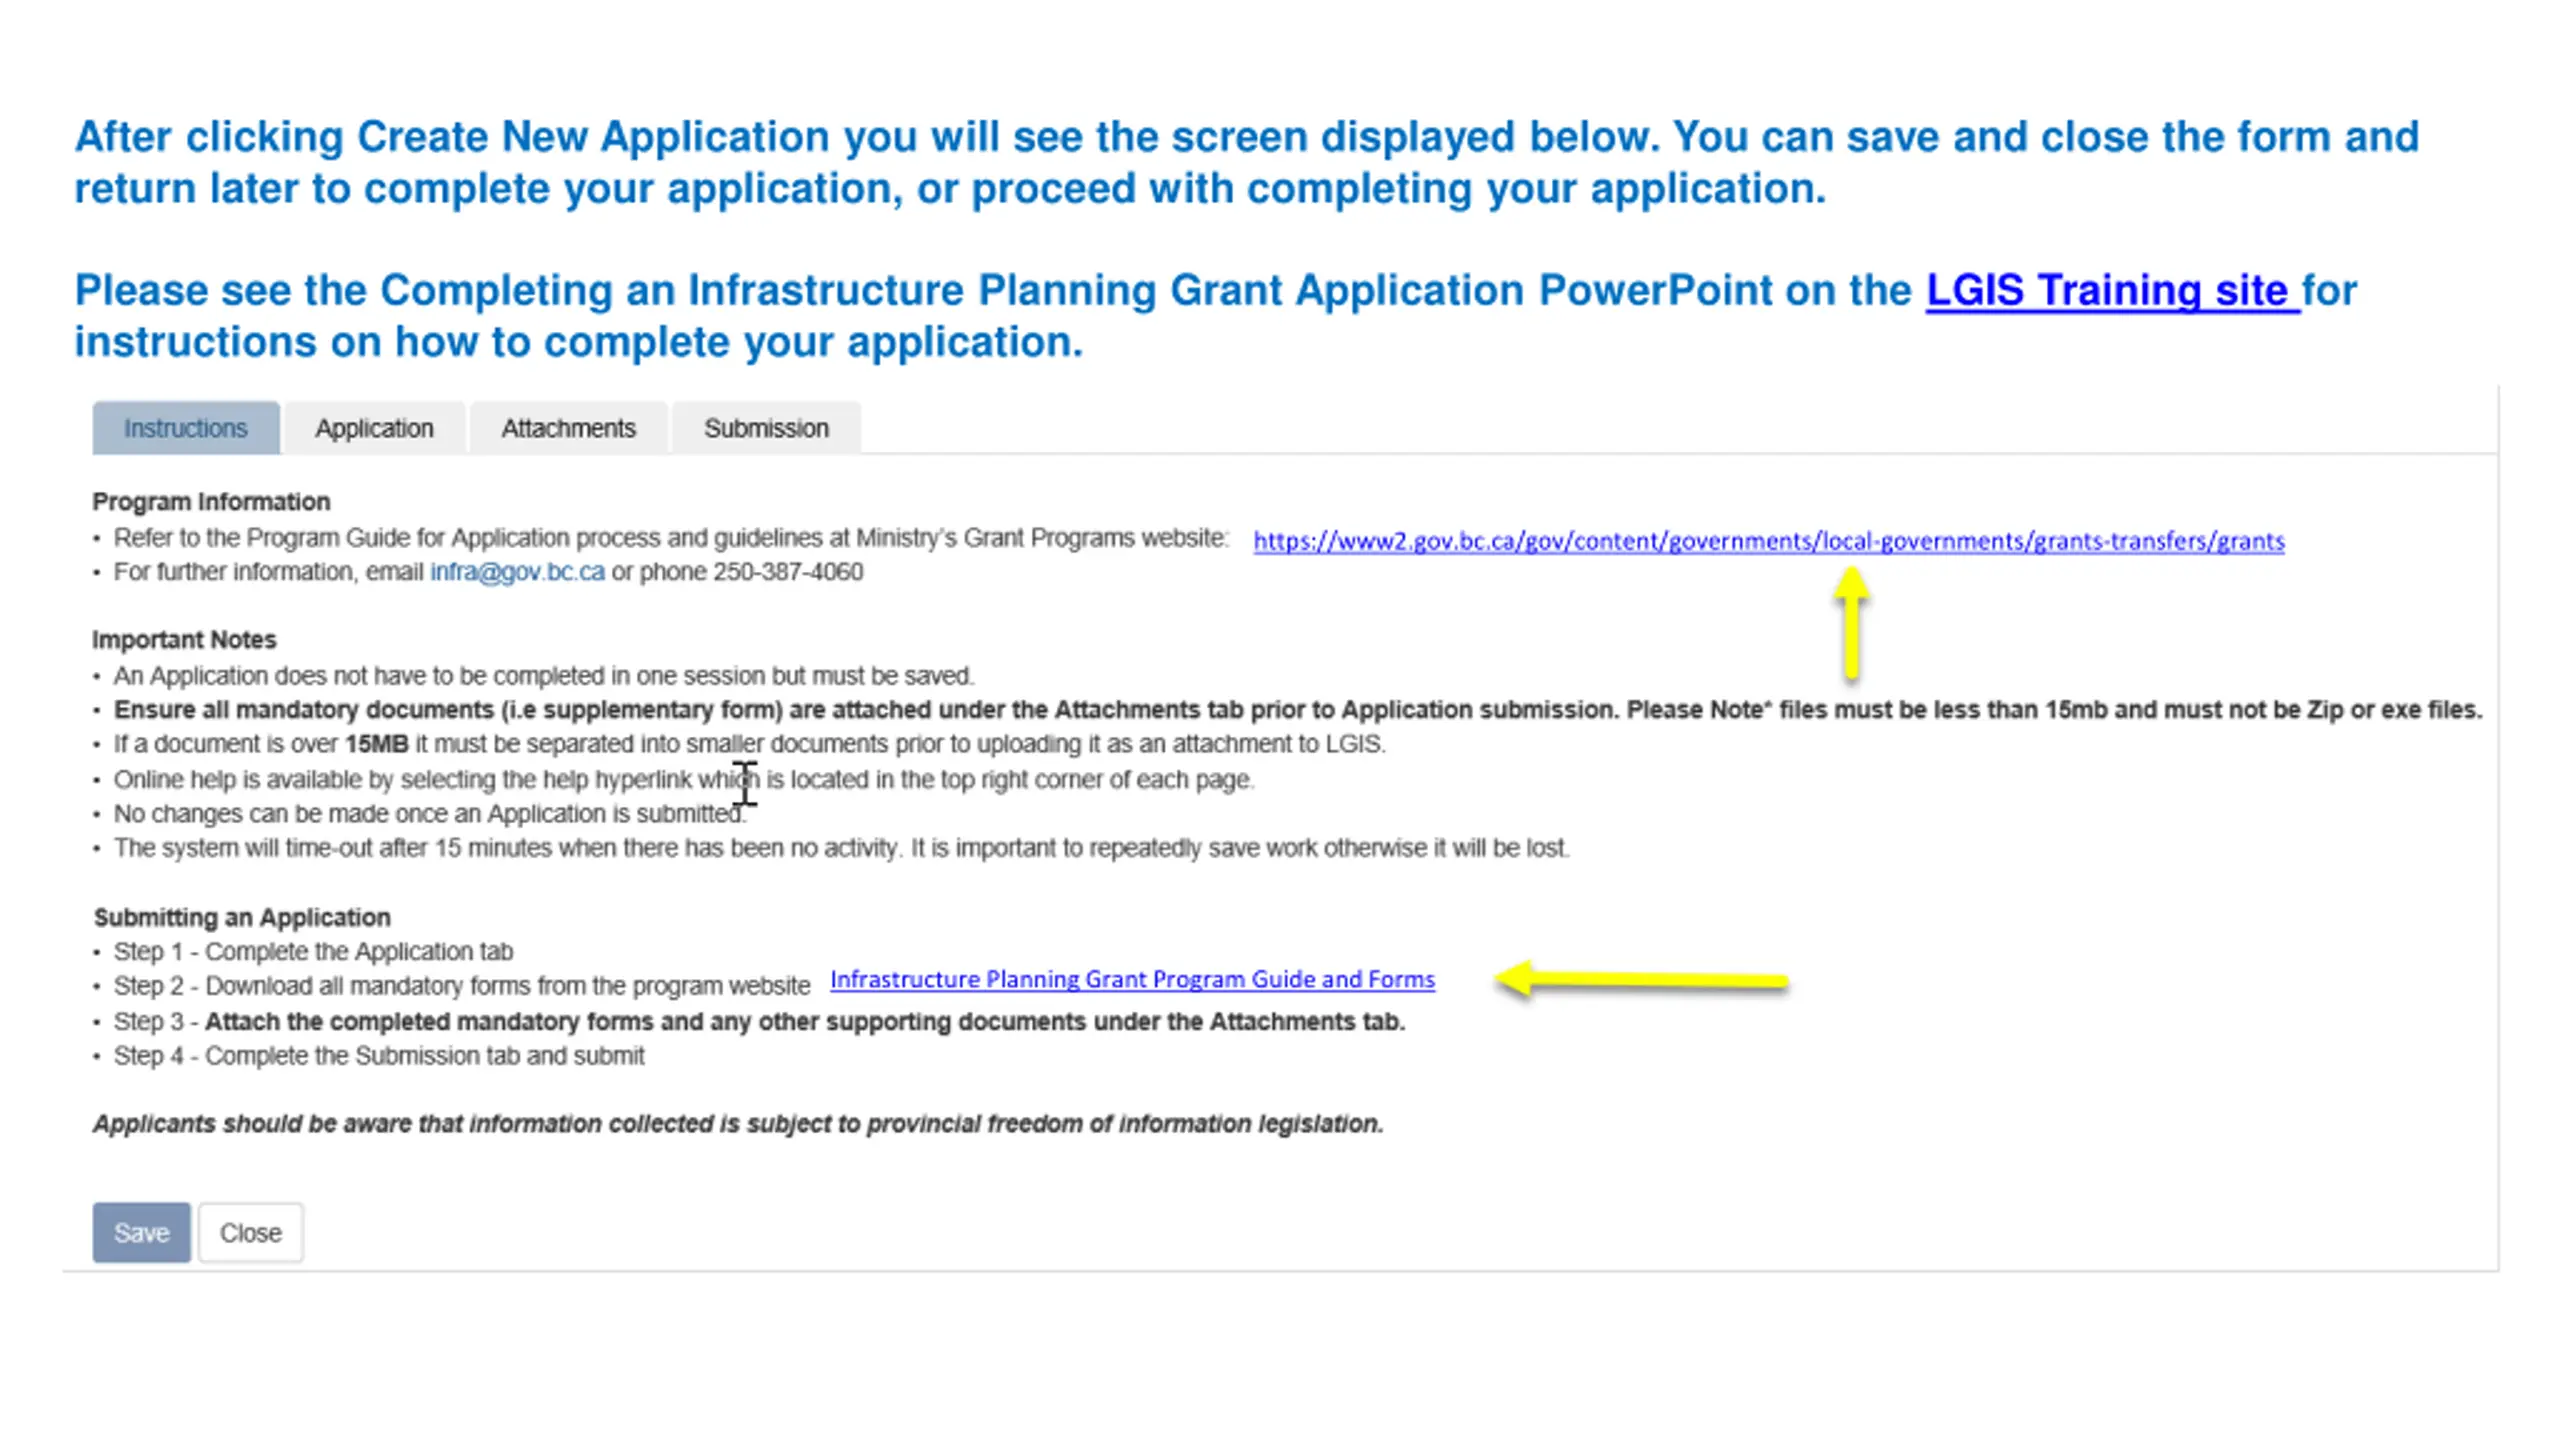Click the 'No changes can be made' note
The height and width of the screenshot is (1440, 2560).
tap(429, 814)
